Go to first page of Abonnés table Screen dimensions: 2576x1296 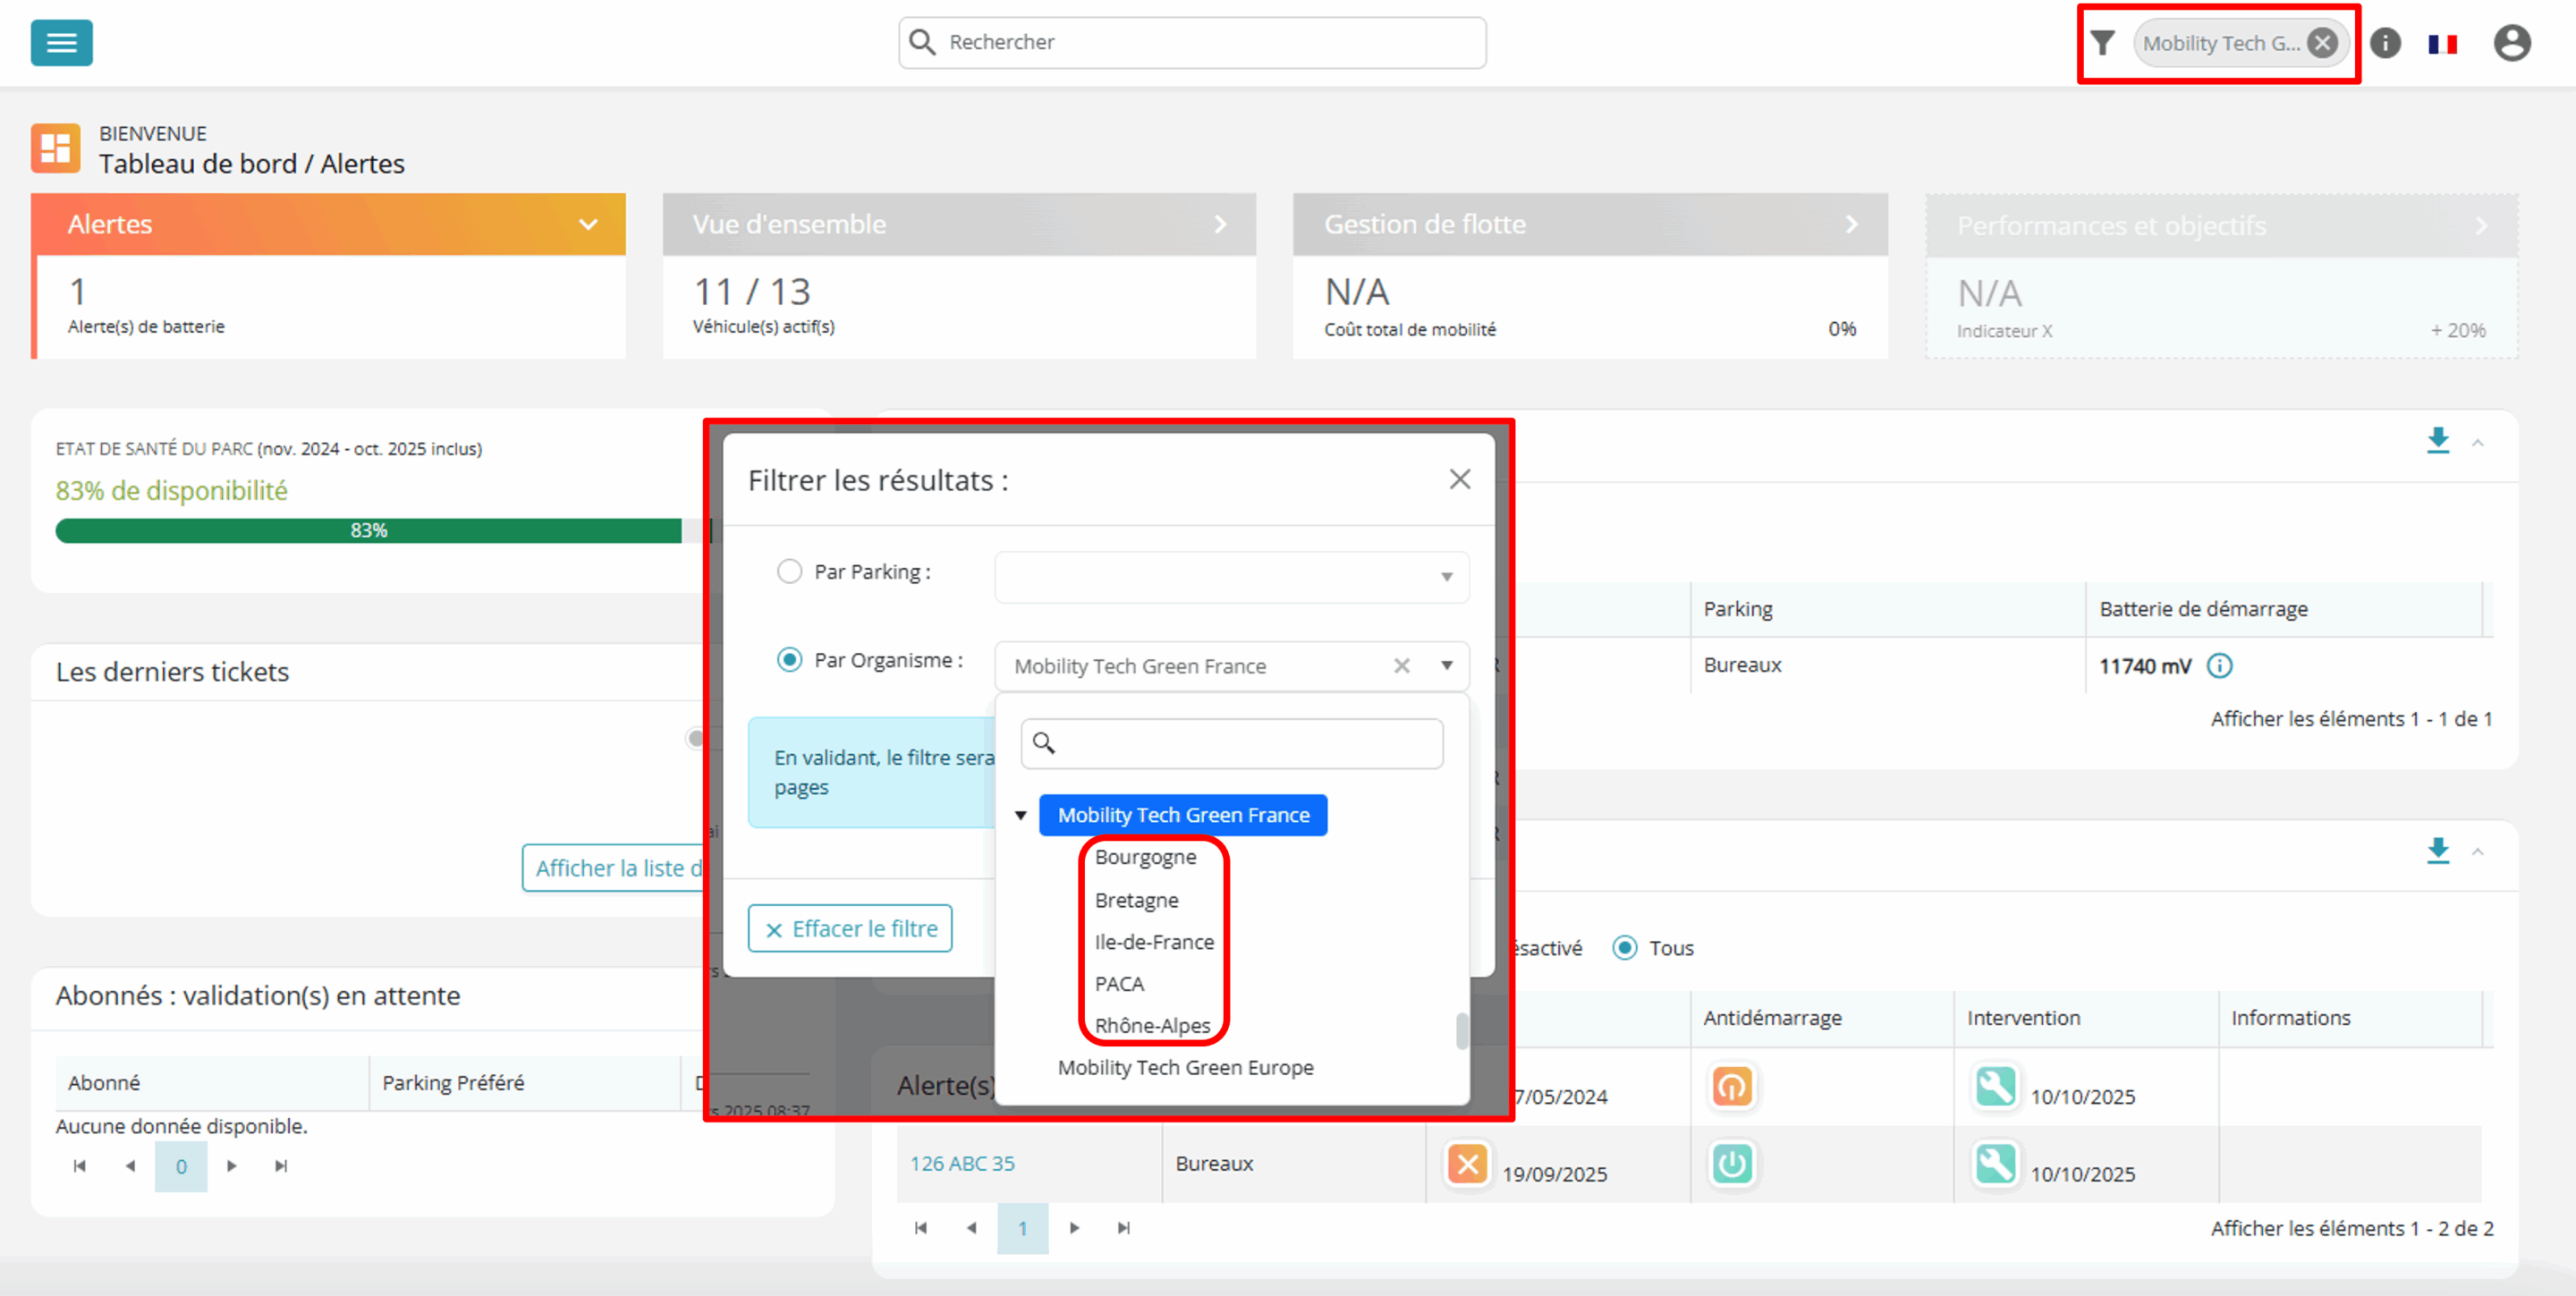(80, 1166)
